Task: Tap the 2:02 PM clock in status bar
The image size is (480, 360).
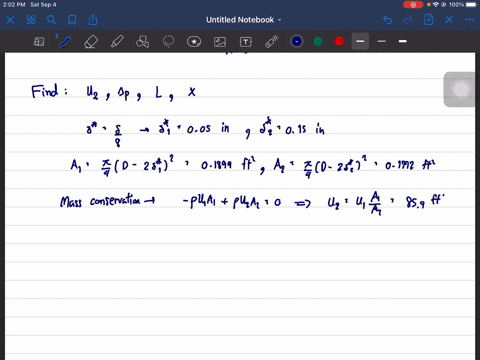Action: (14, 5)
